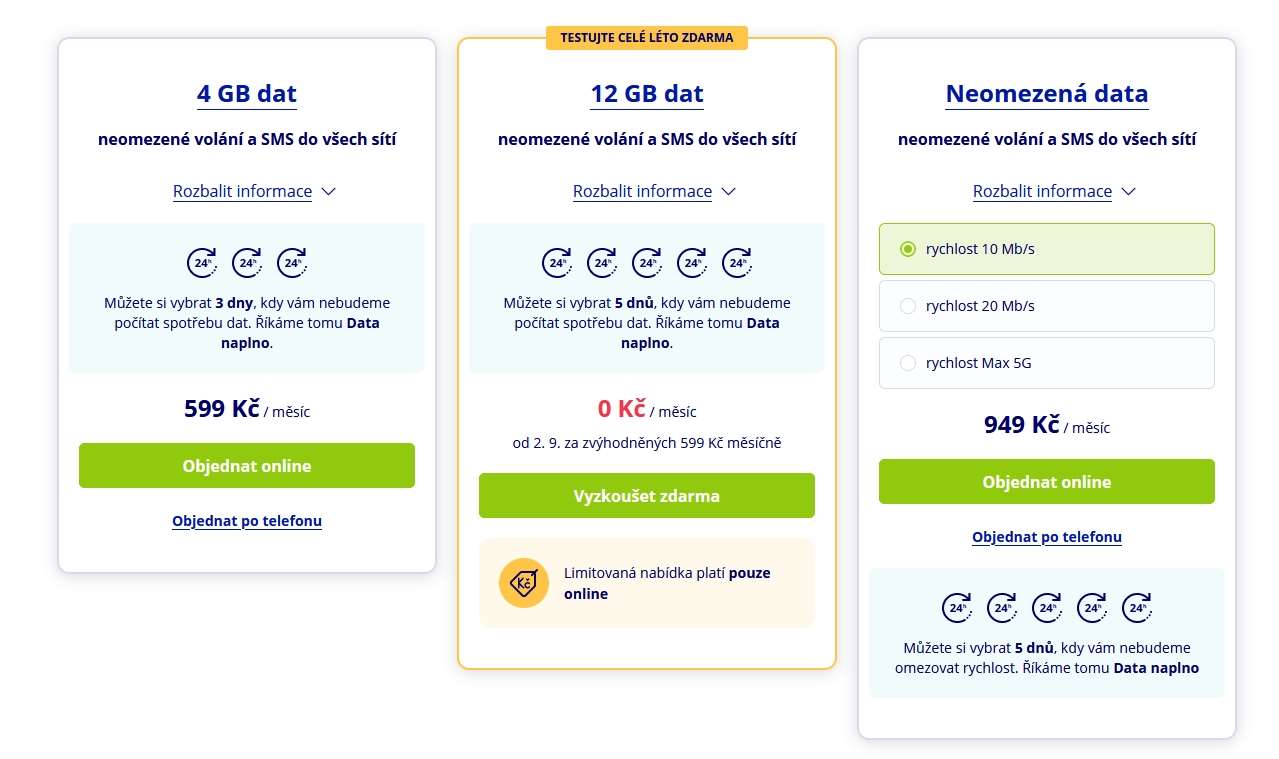Expand Rozbalit informace for 4 GB plan
This screenshot has height=759, width=1279.
254,191
